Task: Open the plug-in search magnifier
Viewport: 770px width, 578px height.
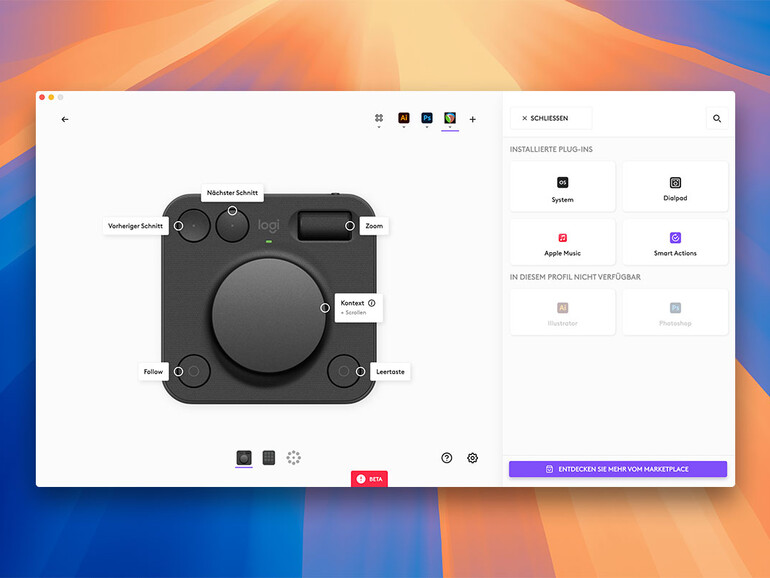Action: (717, 118)
